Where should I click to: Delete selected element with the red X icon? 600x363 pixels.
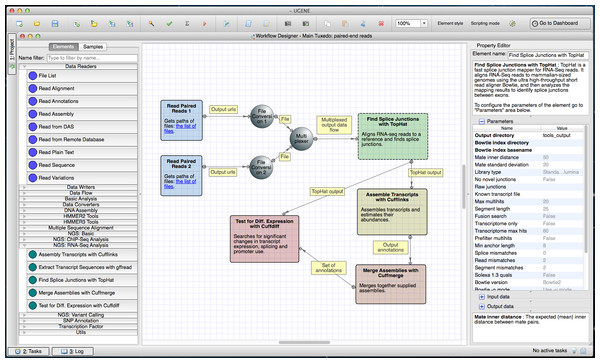click(381, 24)
